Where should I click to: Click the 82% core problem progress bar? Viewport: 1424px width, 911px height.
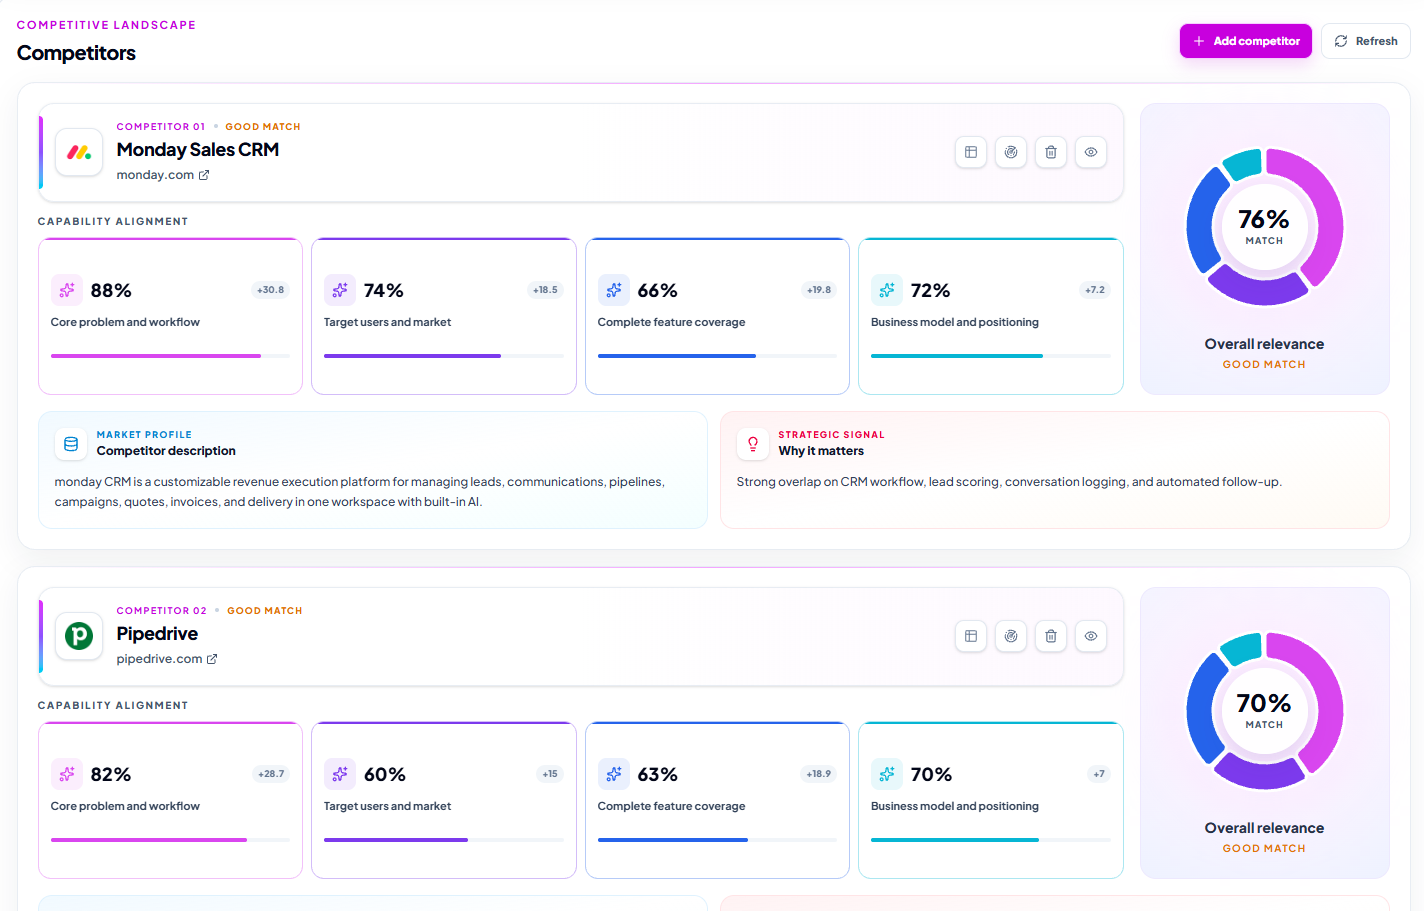coord(170,840)
